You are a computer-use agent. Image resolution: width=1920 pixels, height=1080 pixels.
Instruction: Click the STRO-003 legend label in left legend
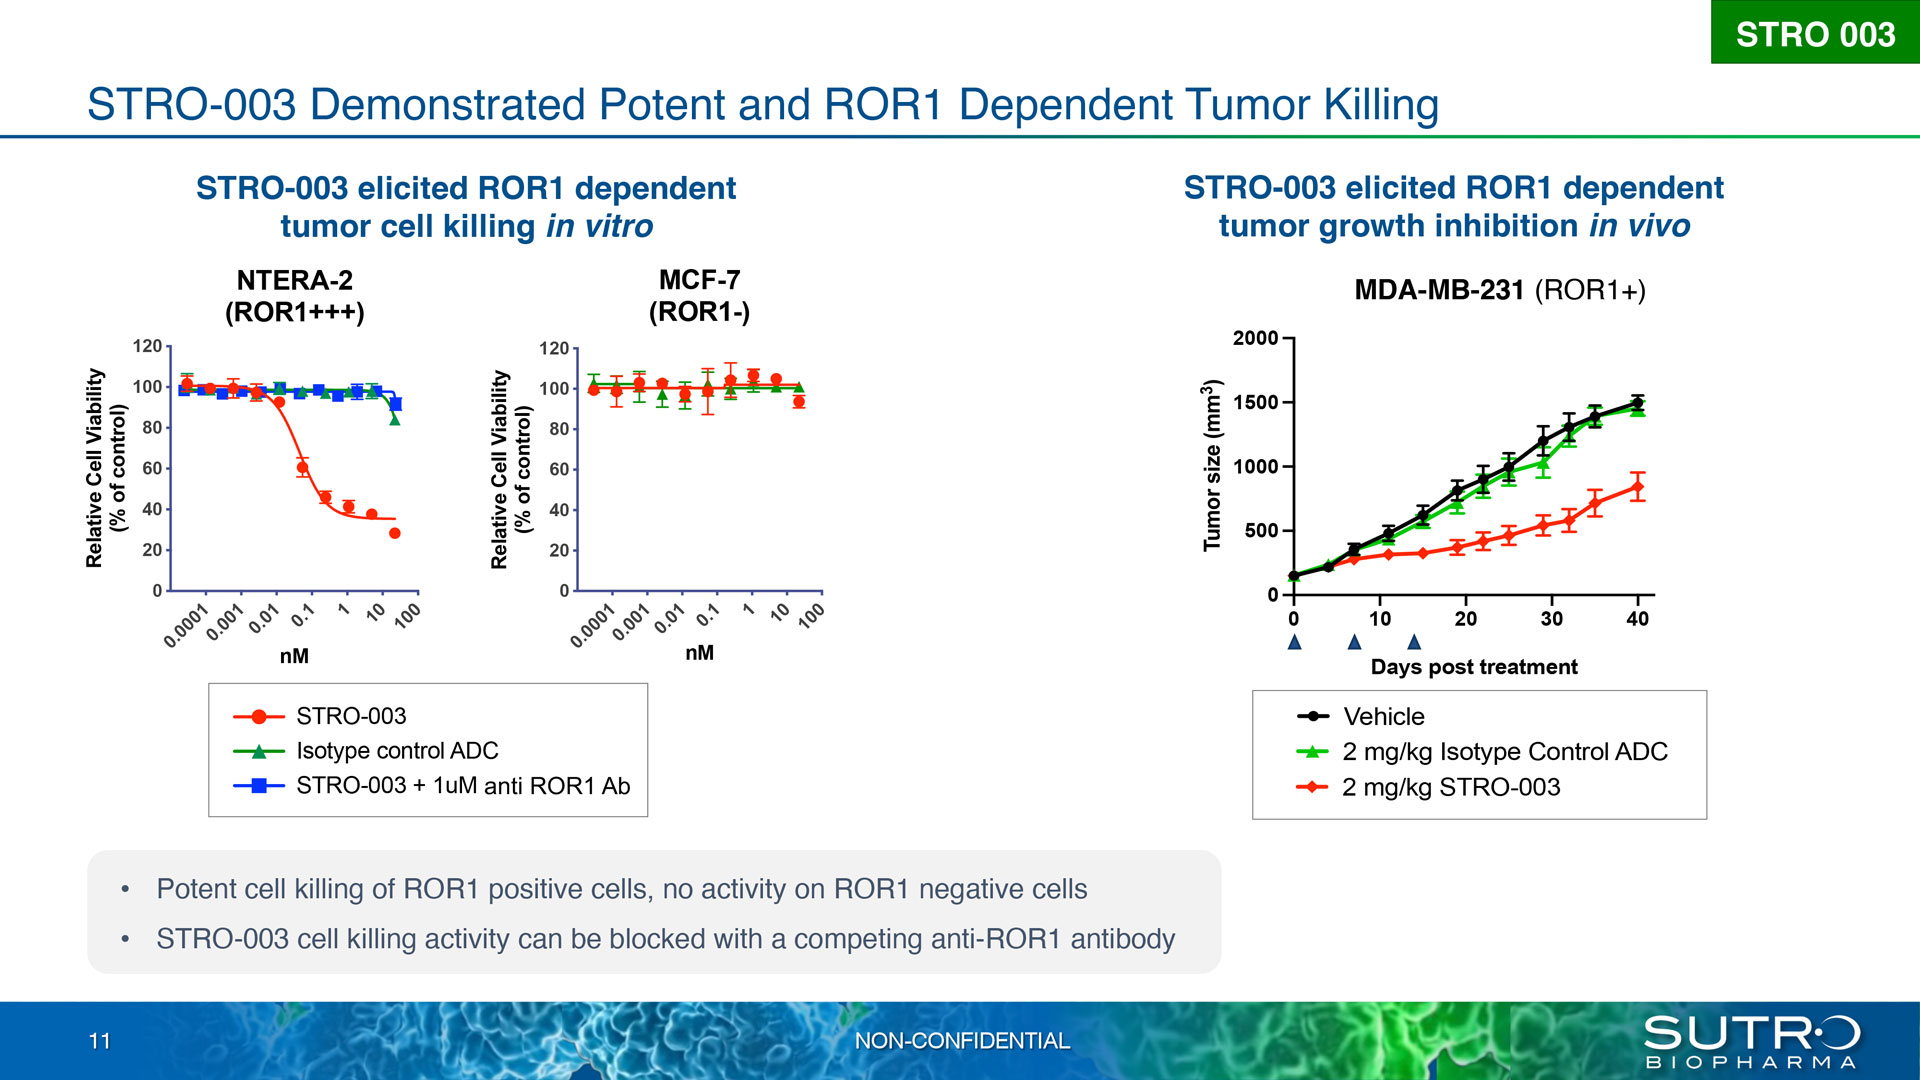point(351,716)
